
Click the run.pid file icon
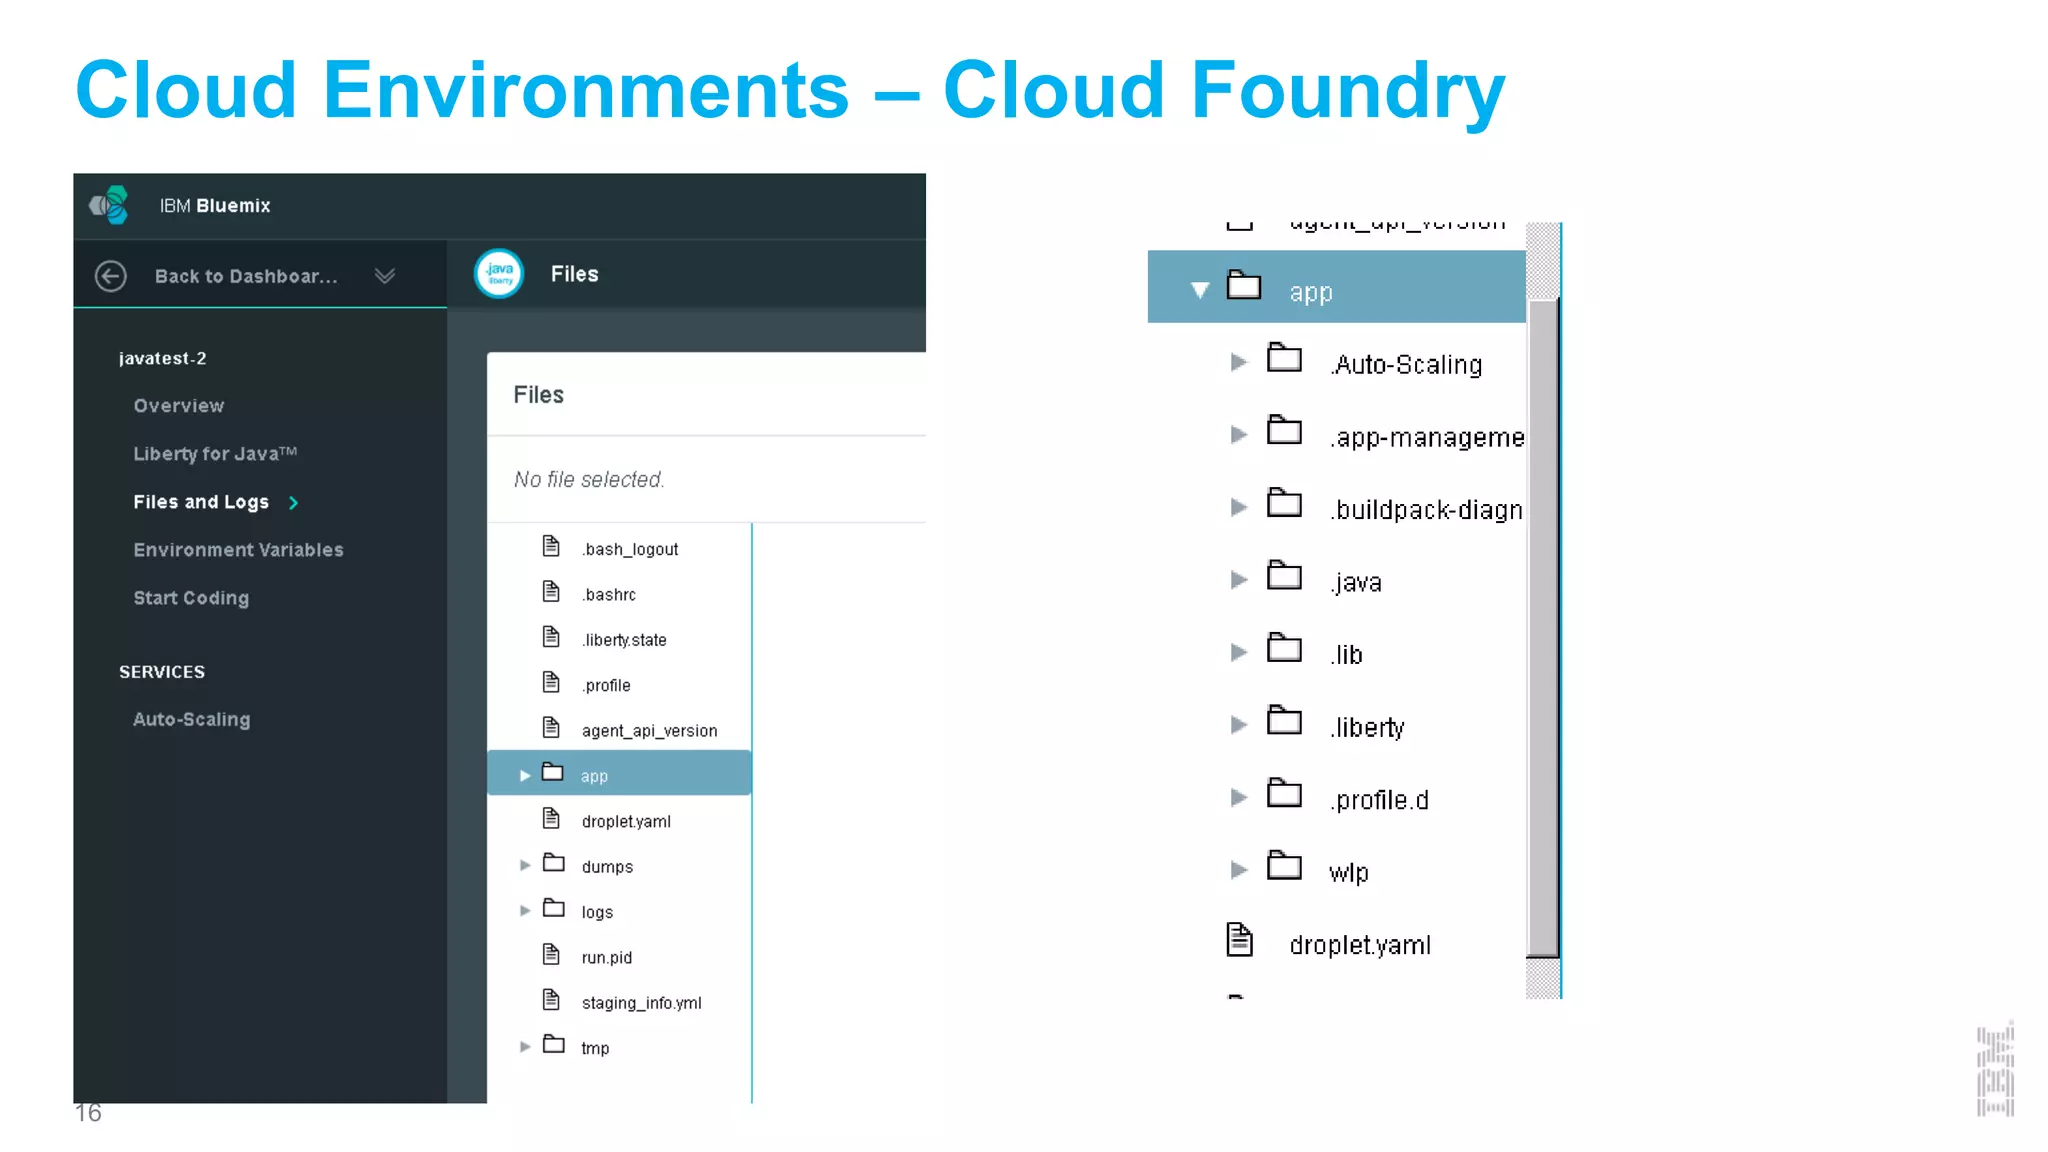[x=551, y=954]
